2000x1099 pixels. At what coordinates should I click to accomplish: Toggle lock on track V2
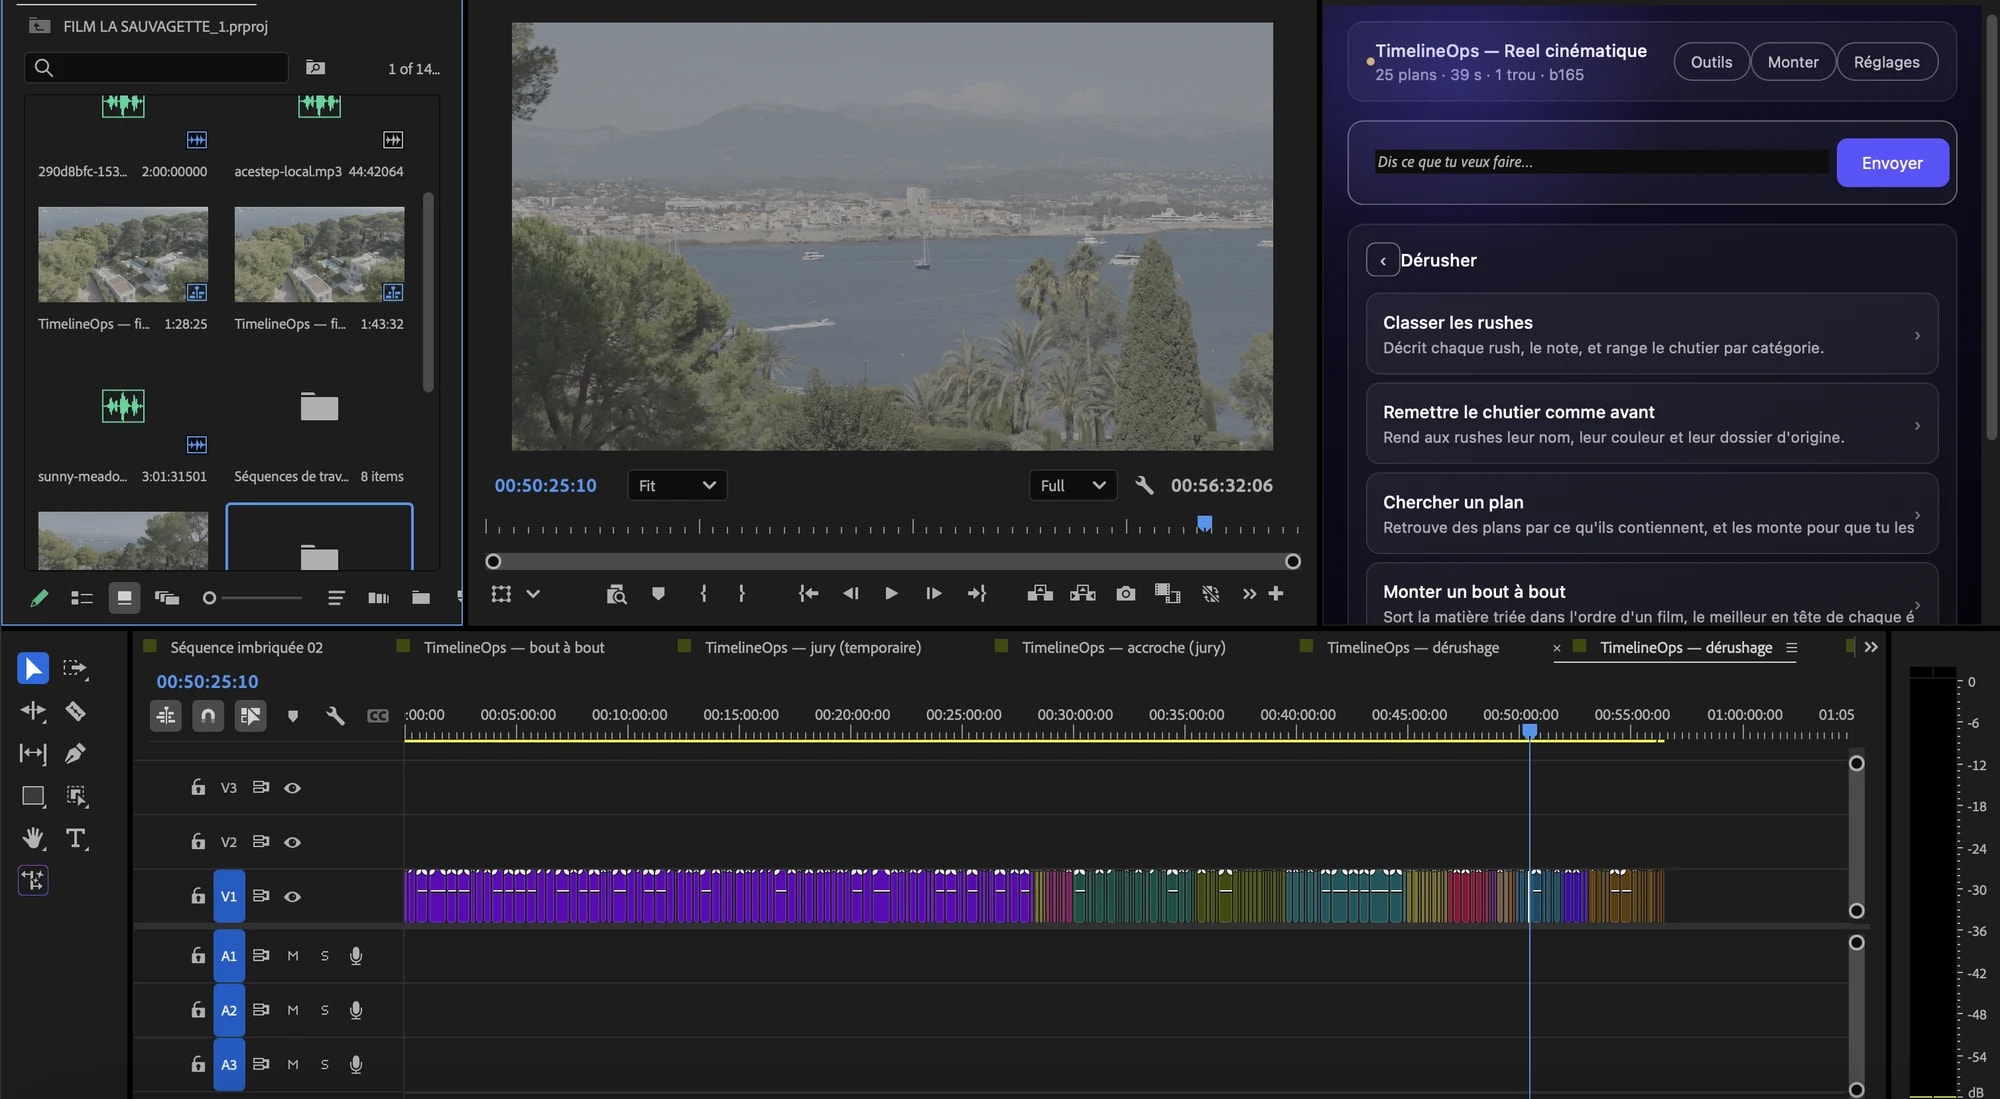pyautogui.click(x=198, y=842)
